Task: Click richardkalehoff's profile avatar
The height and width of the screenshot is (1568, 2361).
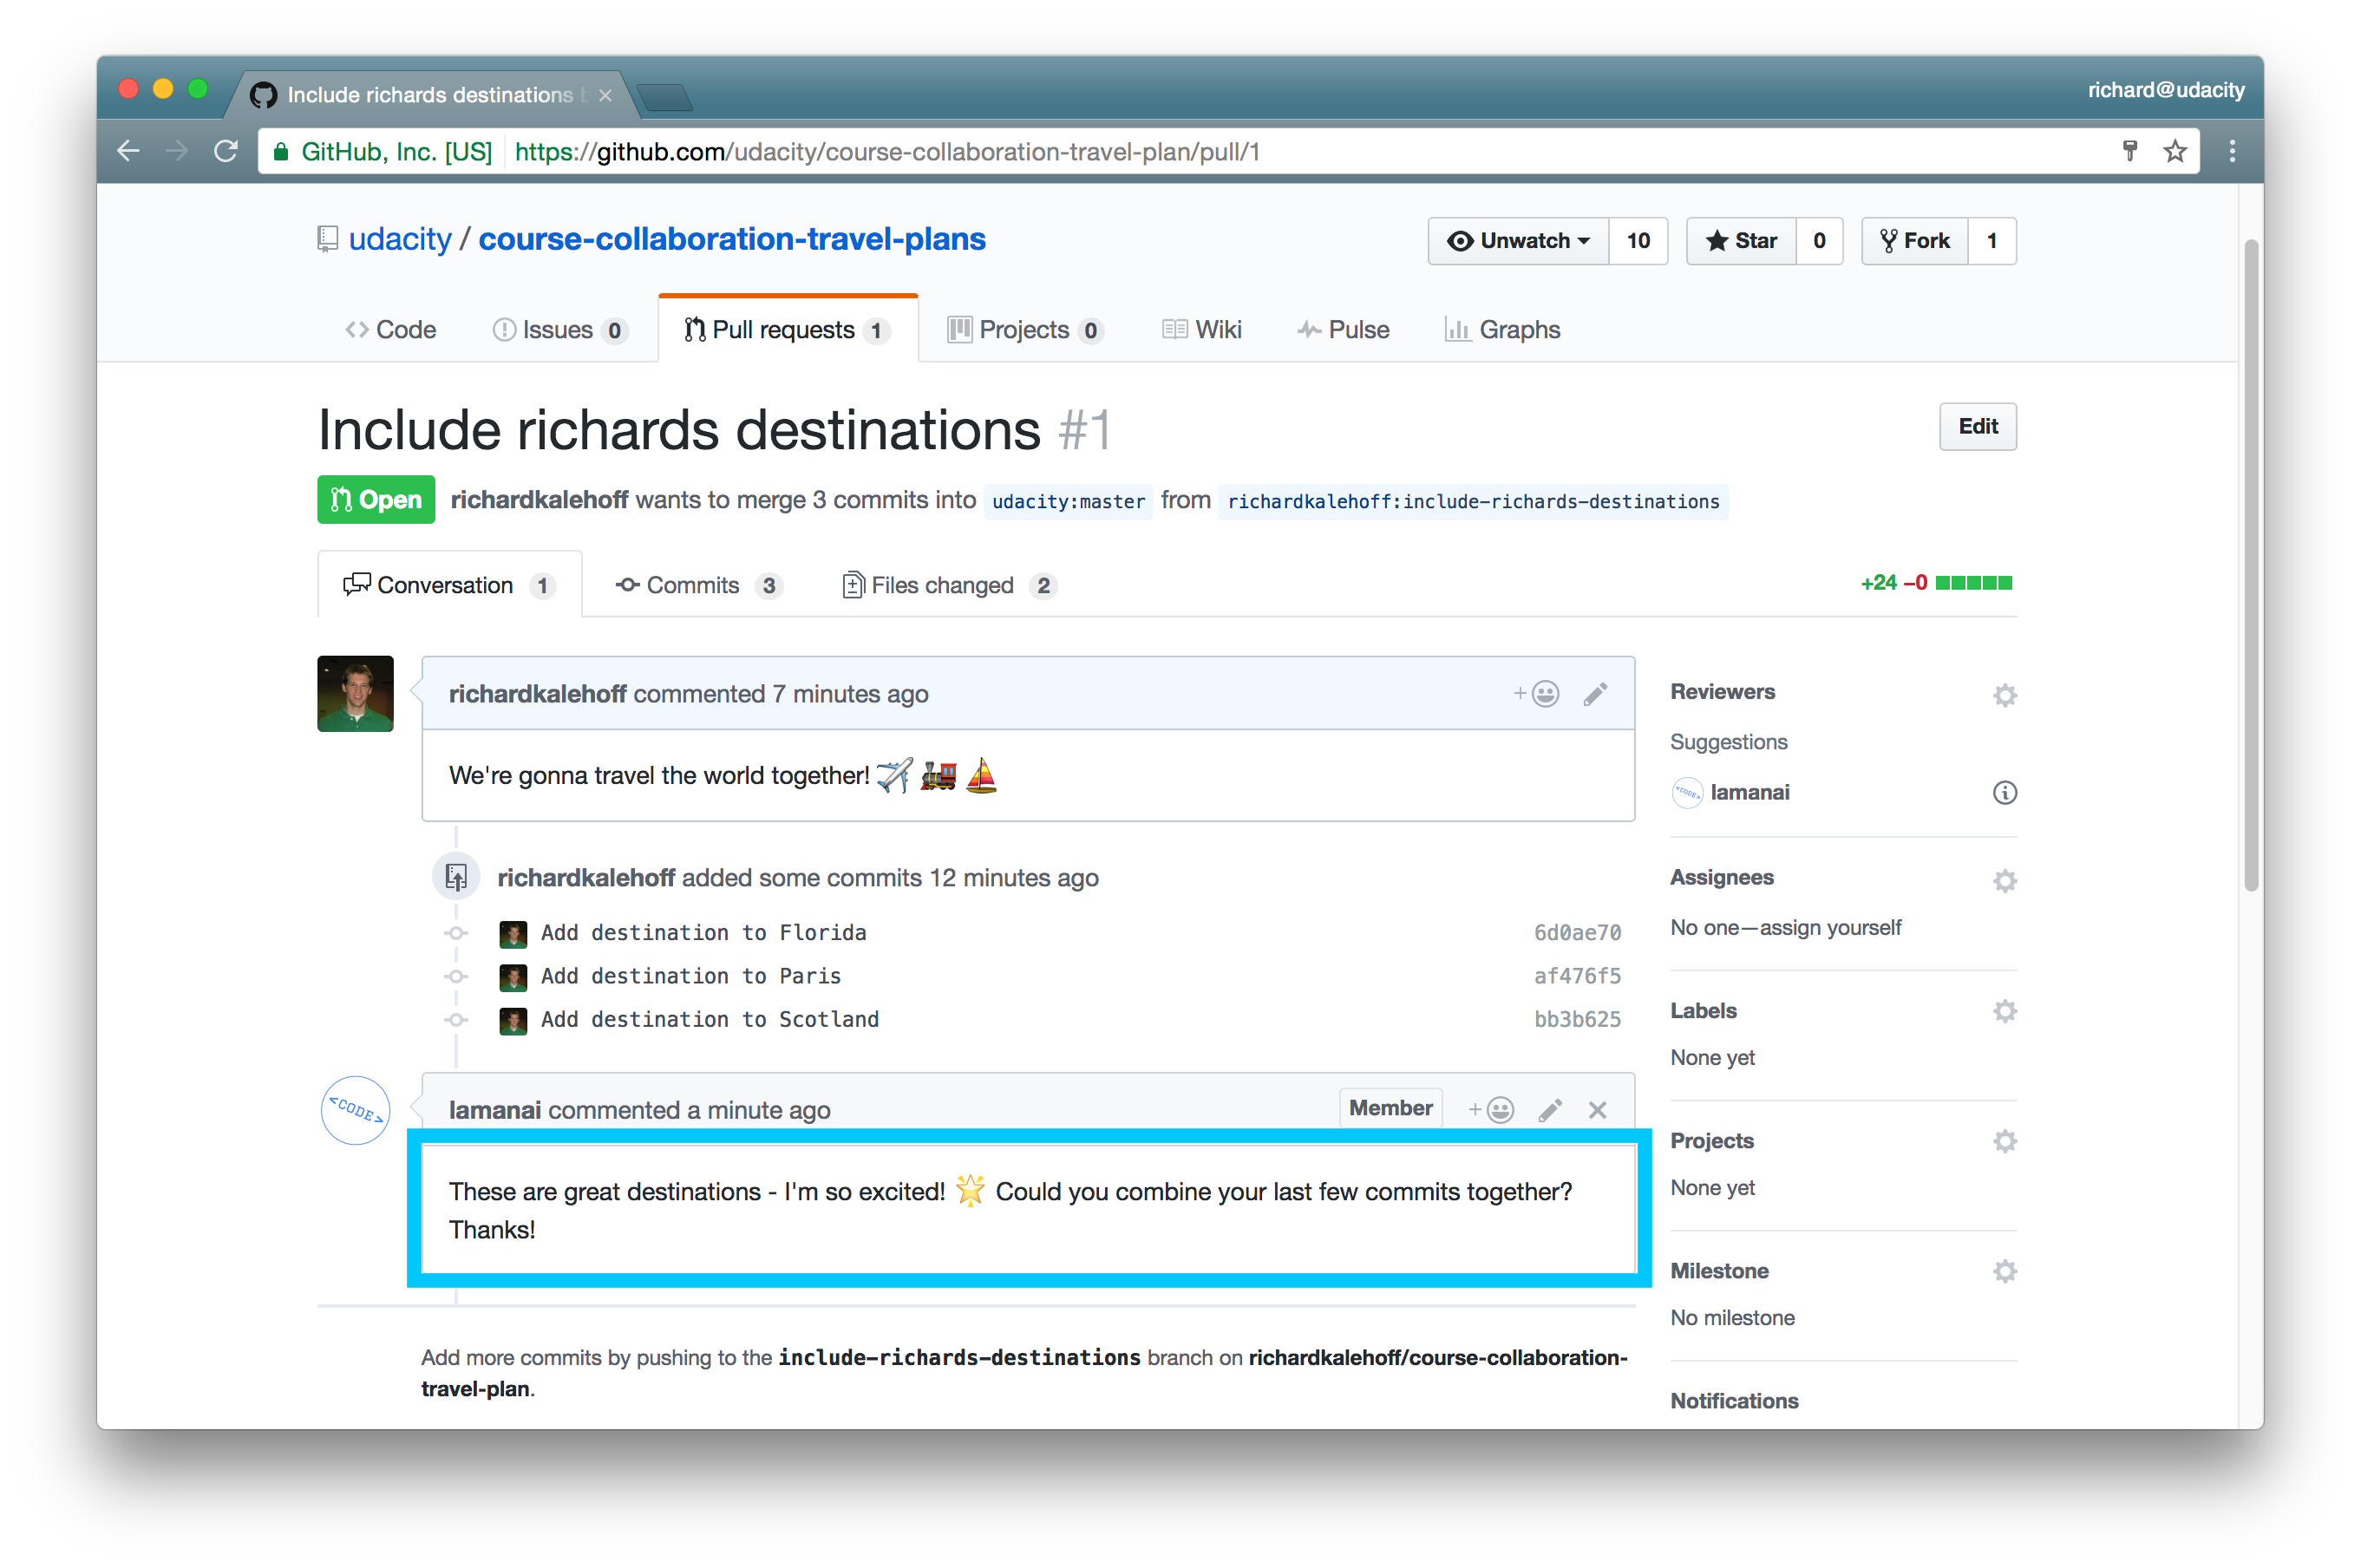Action: [x=354, y=693]
